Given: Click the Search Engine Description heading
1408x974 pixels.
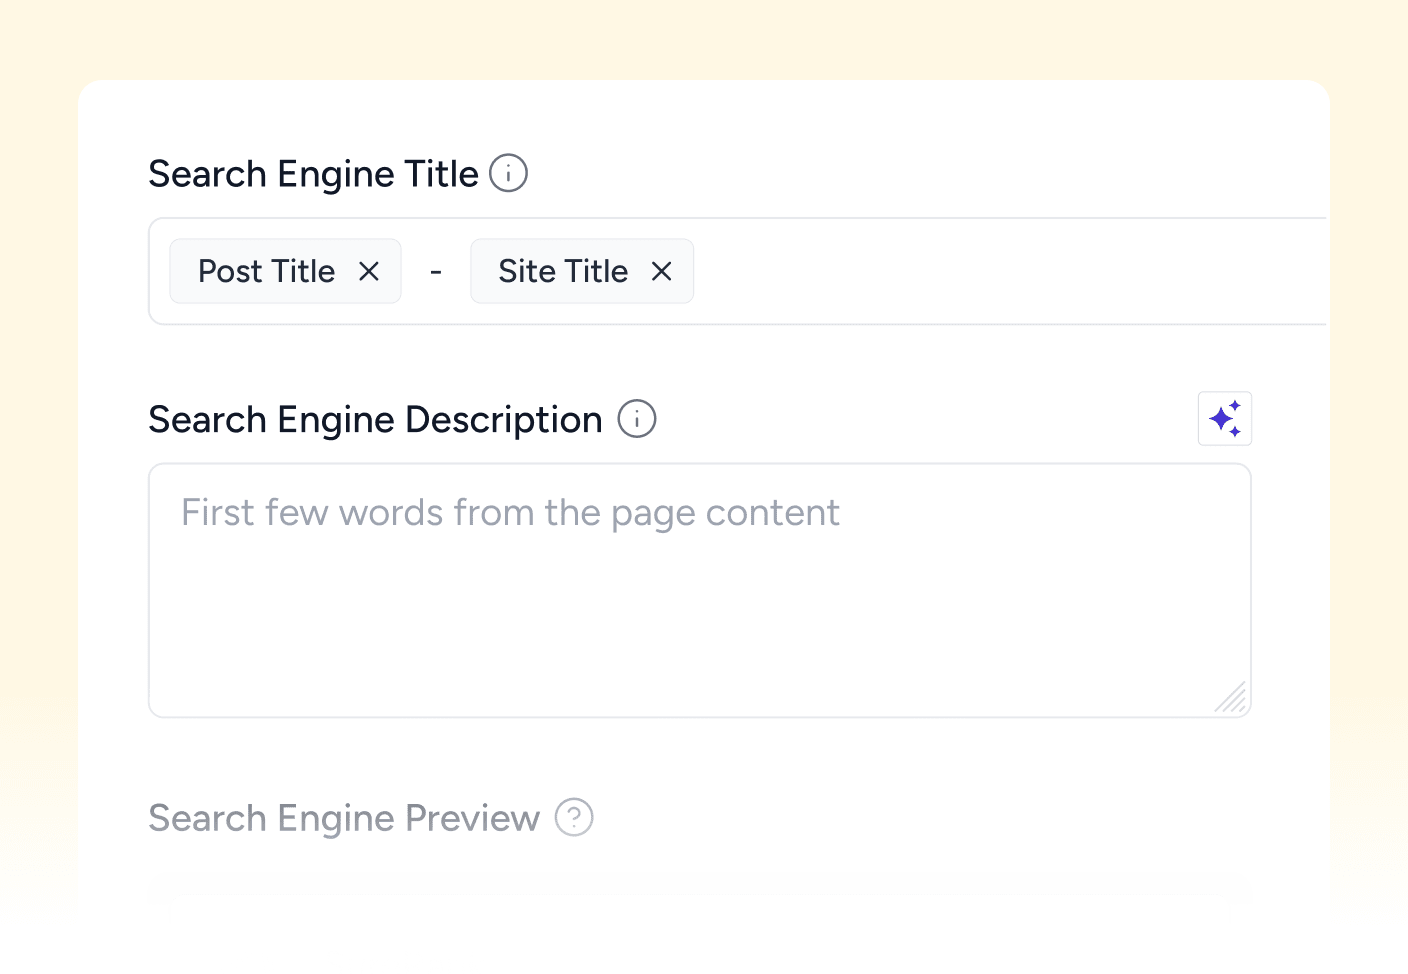Looking at the screenshot, I should coord(376,419).
